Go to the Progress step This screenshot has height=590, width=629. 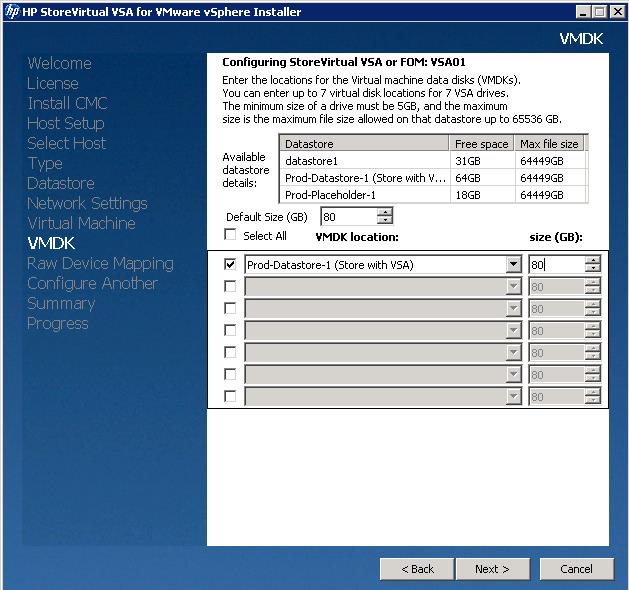coord(58,324)
